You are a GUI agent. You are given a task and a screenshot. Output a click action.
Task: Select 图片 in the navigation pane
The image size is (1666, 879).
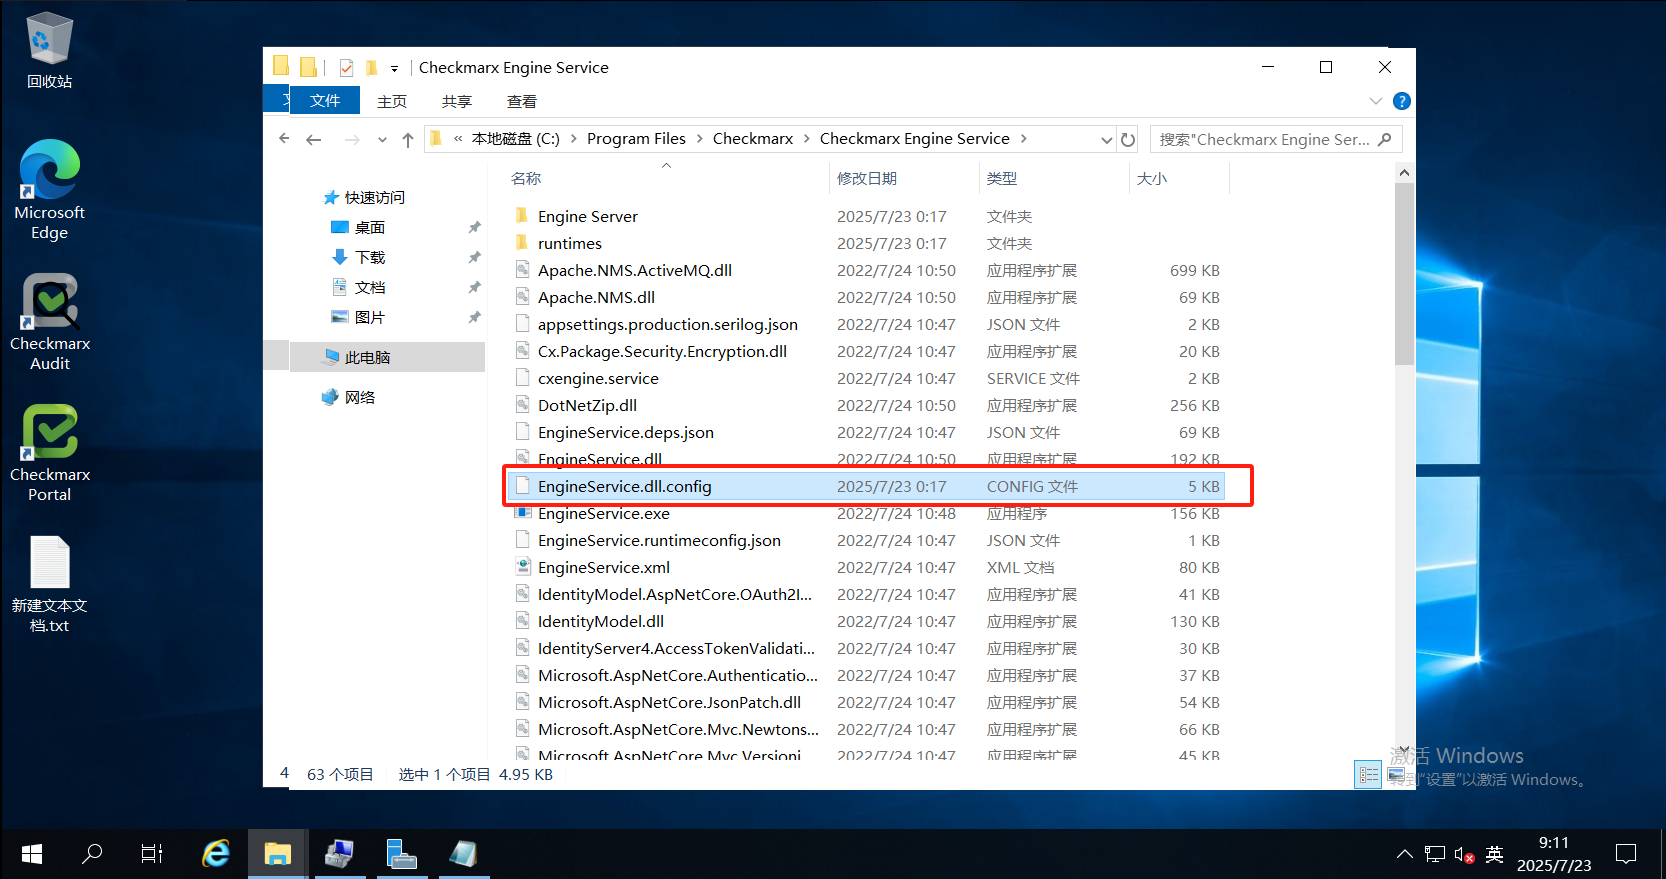(369, 318)
